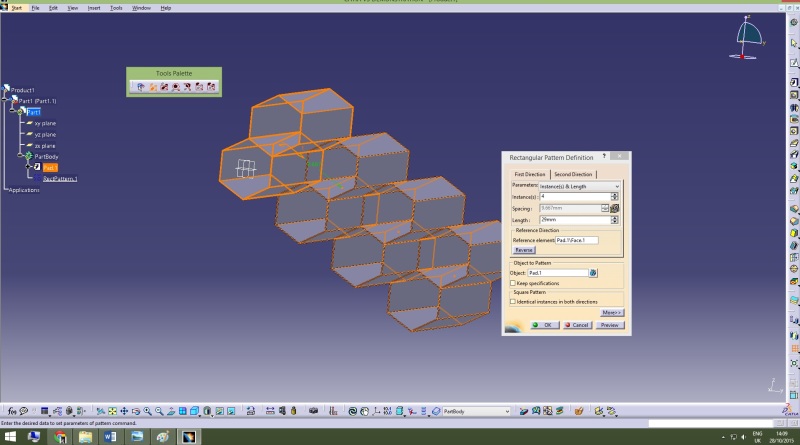Click first icon in Tools Palette

pos(141,87)
